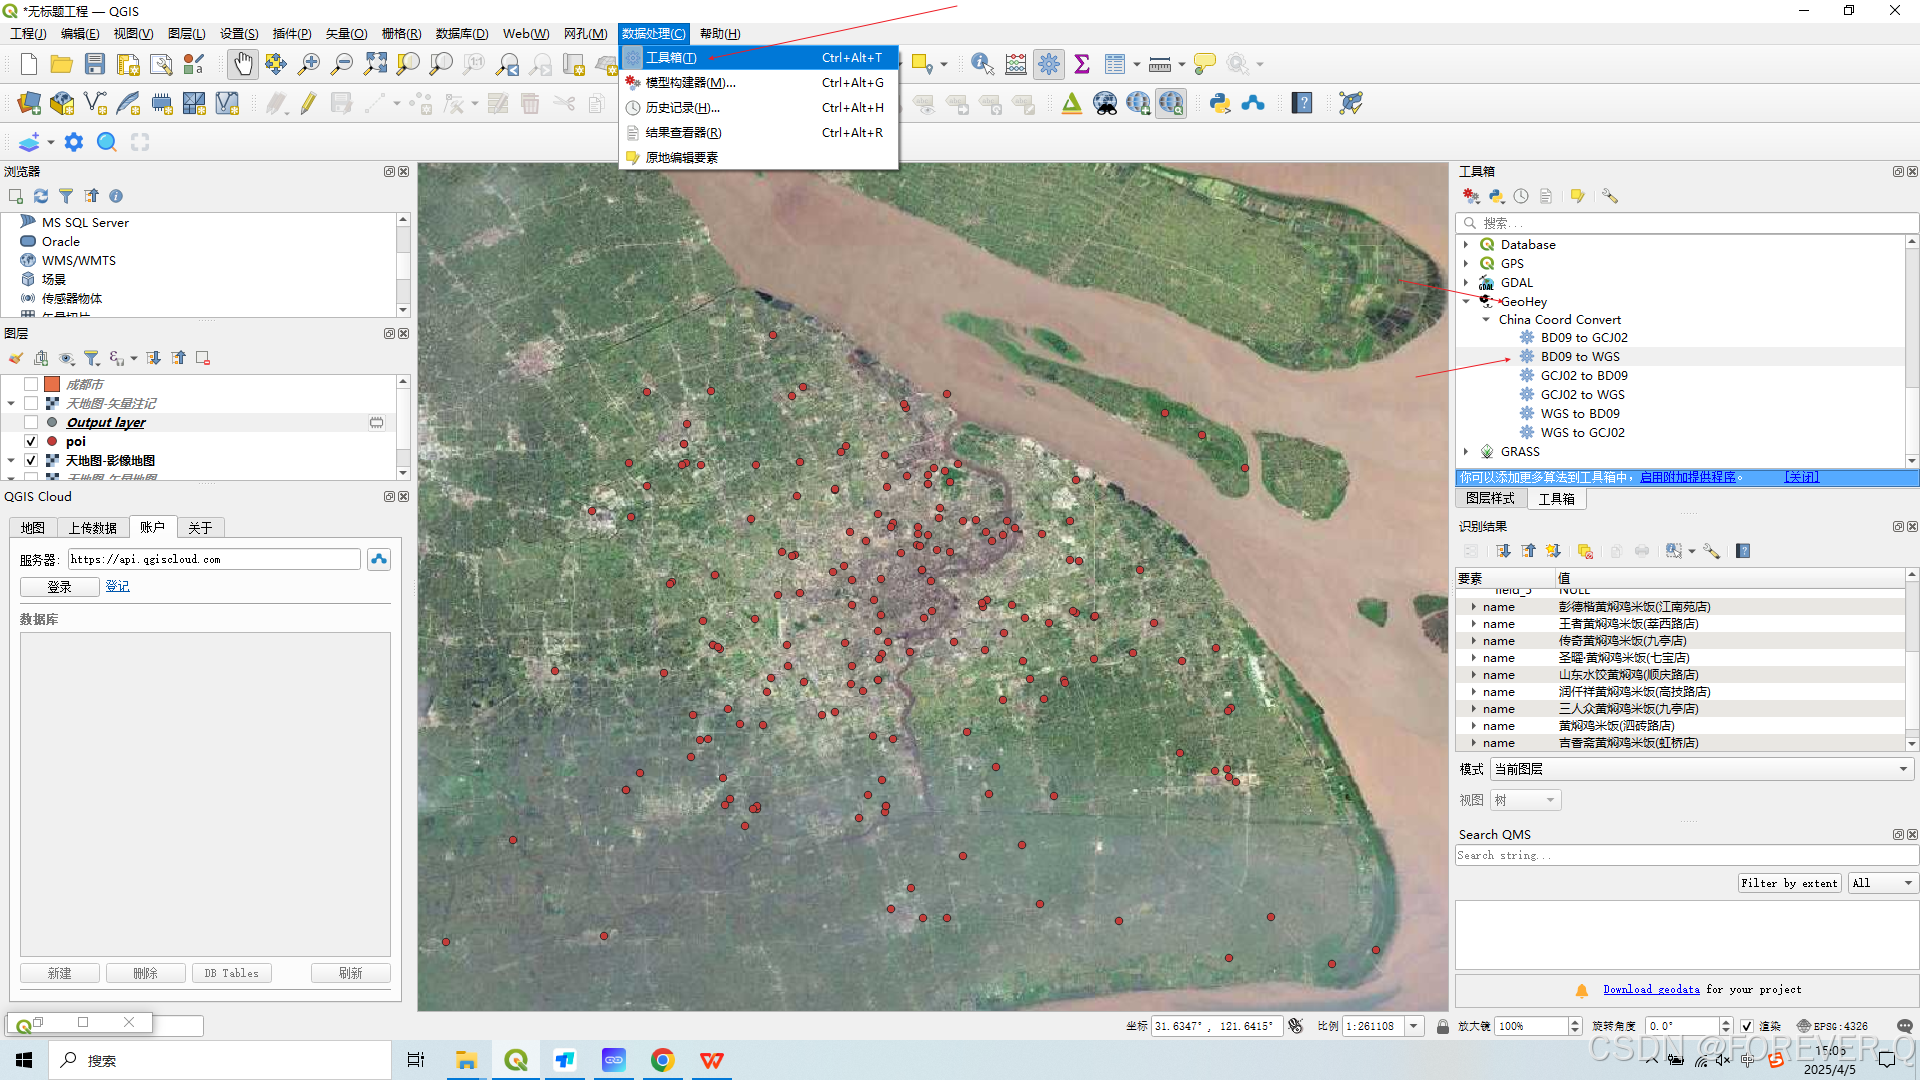Select the Pan Map hand tool

click(243, 64)
